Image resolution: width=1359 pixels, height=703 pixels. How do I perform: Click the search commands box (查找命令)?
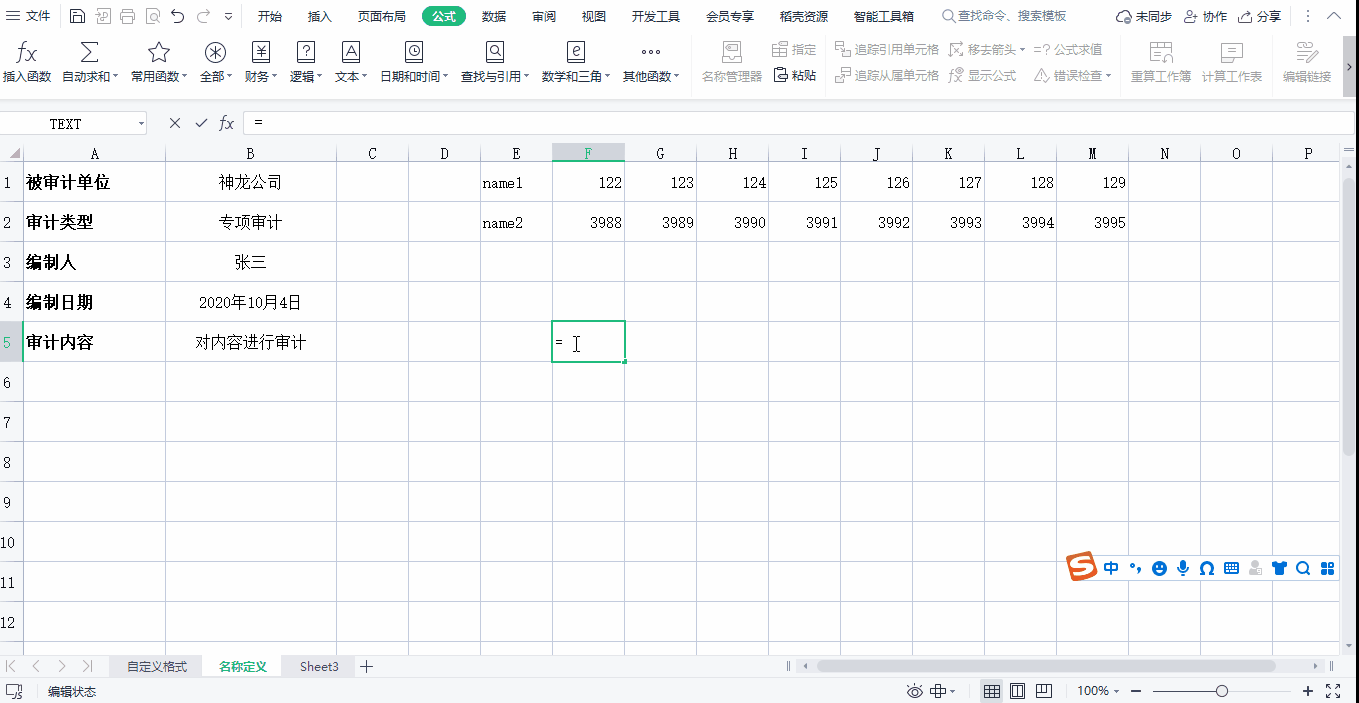(x=1004, y=16)
